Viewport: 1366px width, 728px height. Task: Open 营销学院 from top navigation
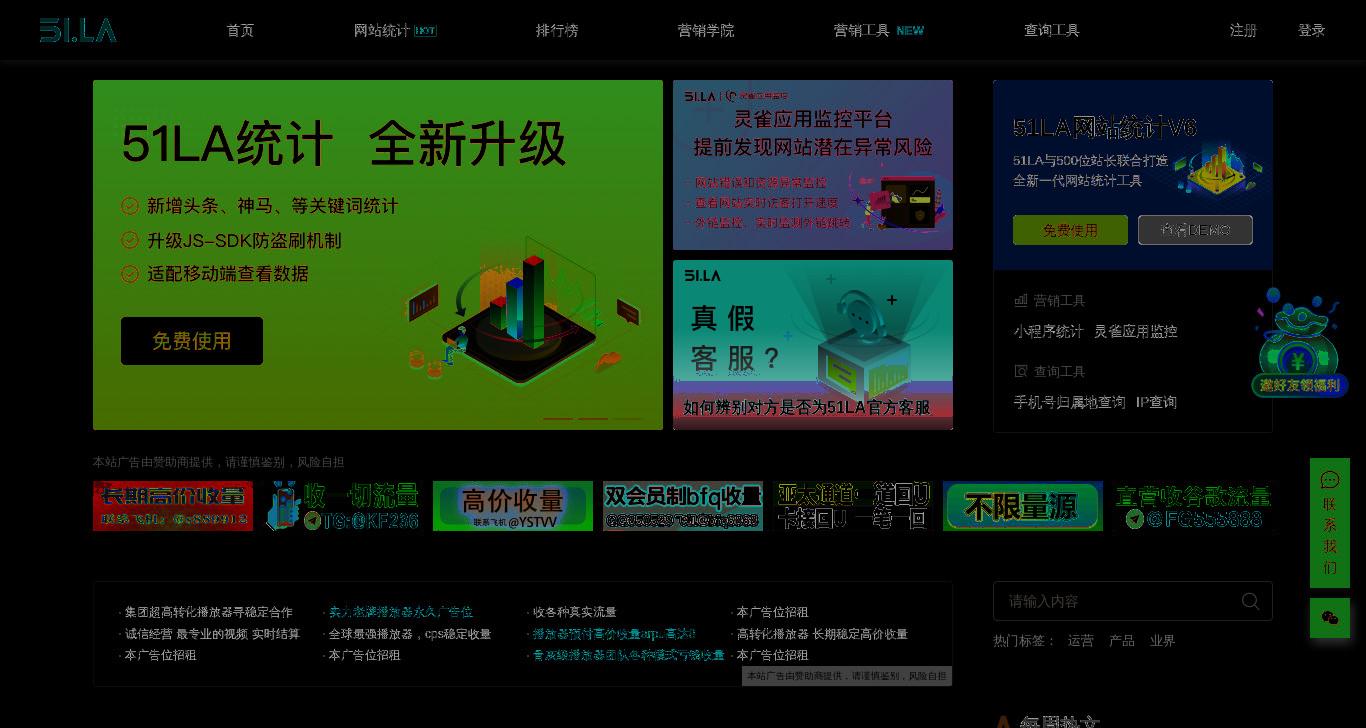(x=706, y=30)
